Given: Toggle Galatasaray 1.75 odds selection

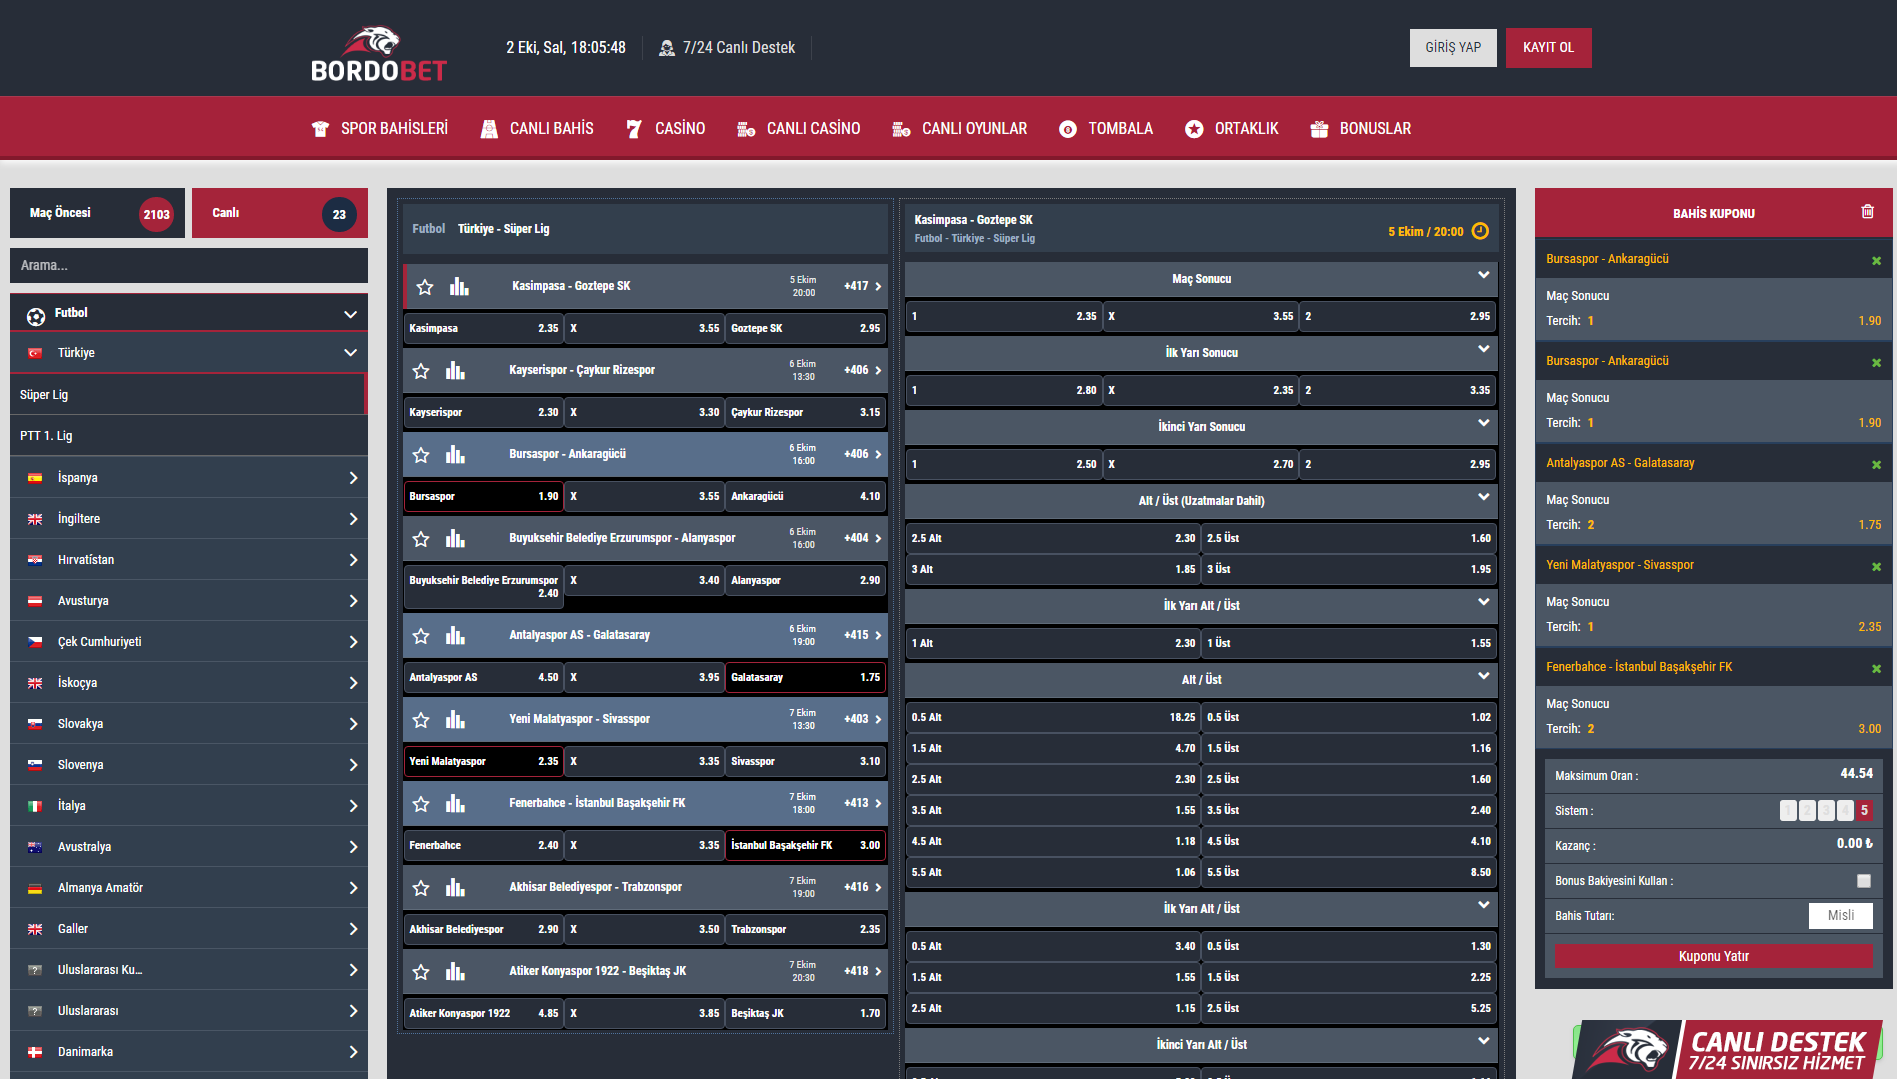Looking at the screenshot, I should coord(805,678).
